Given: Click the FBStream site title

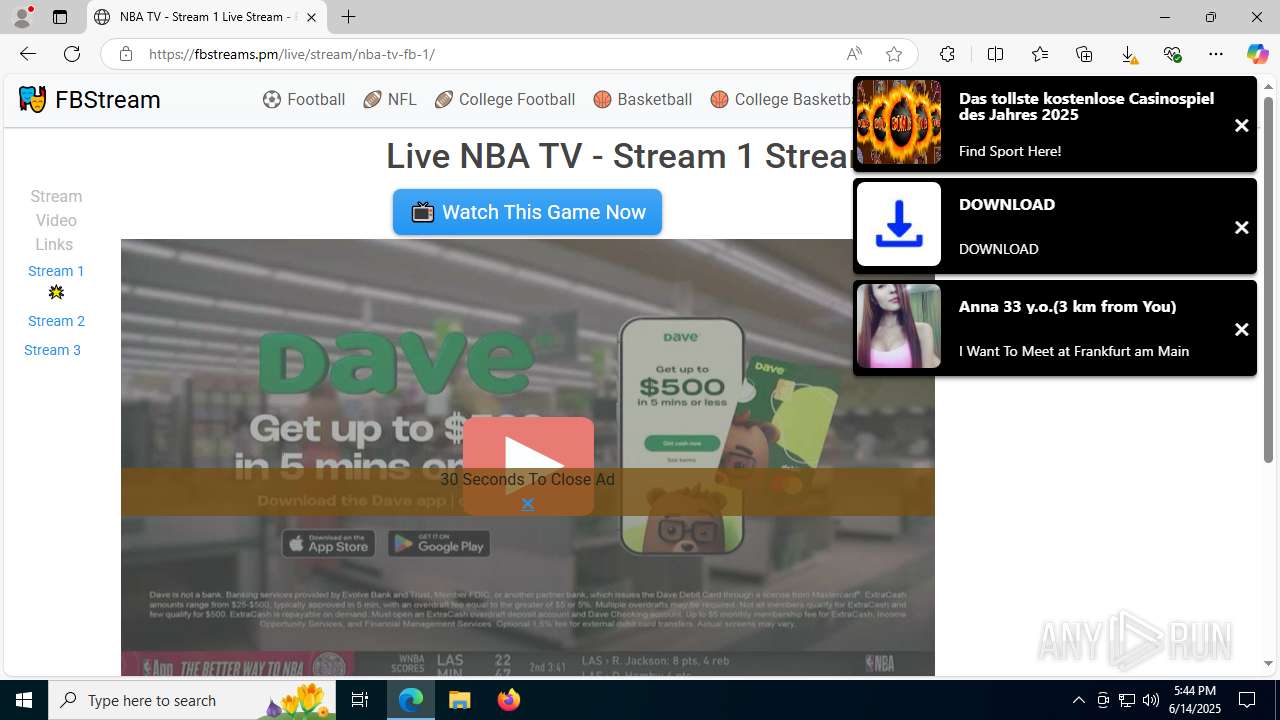Looking at the screenshot, I should click(108, 99).
